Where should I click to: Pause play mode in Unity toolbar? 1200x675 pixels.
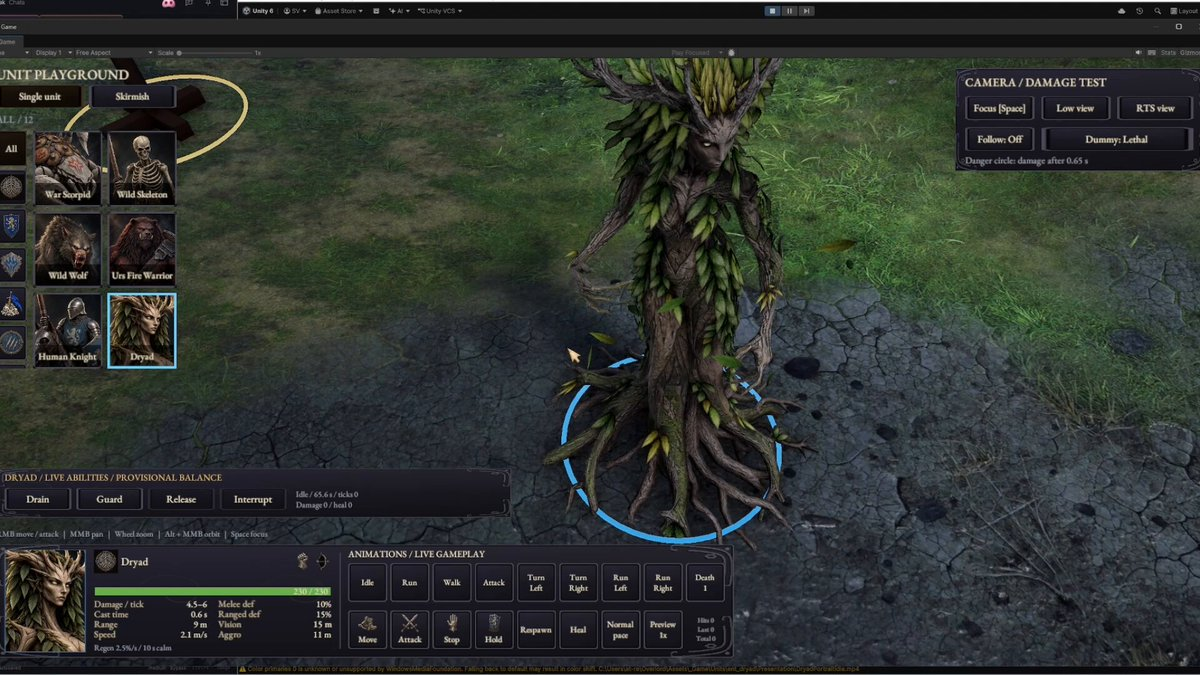click(x=789, y=11)
